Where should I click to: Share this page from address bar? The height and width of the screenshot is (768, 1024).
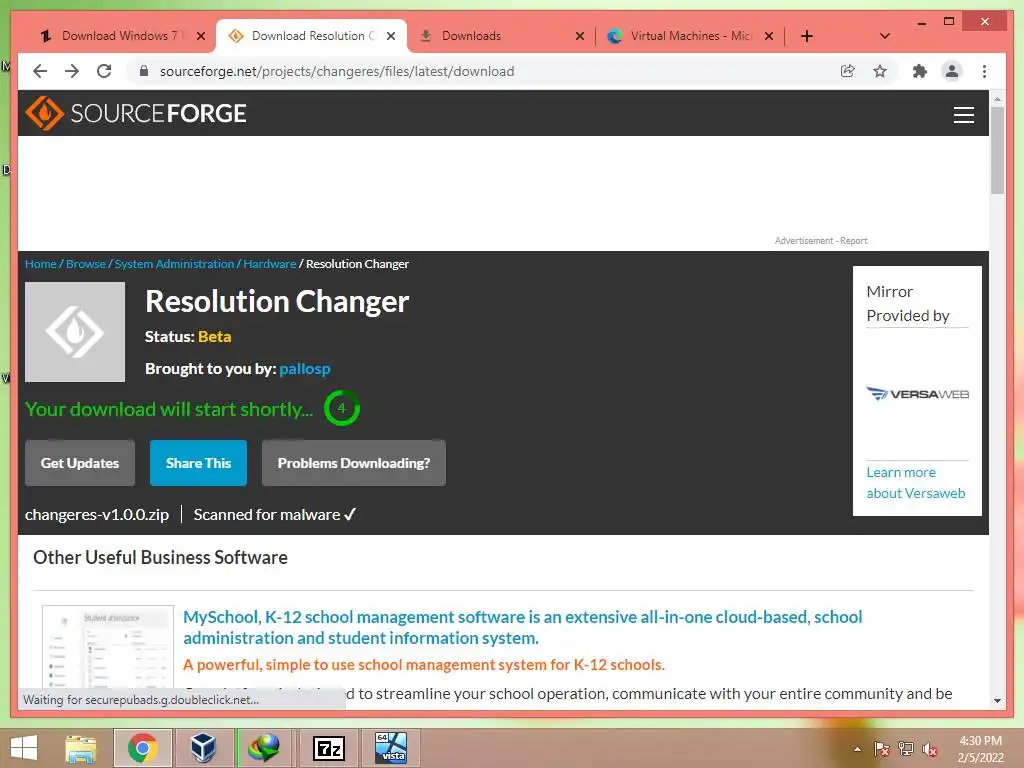[x=848, y=71]
